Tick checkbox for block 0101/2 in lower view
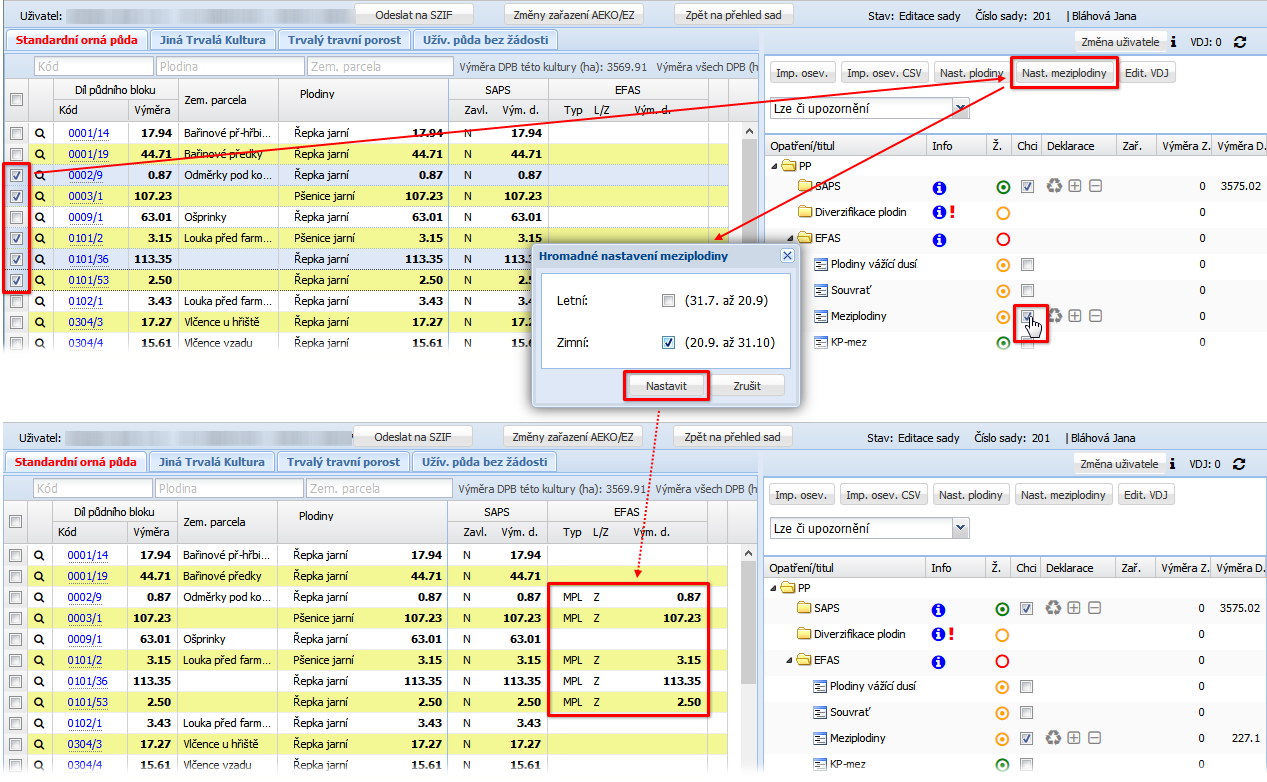 [16, 660]
